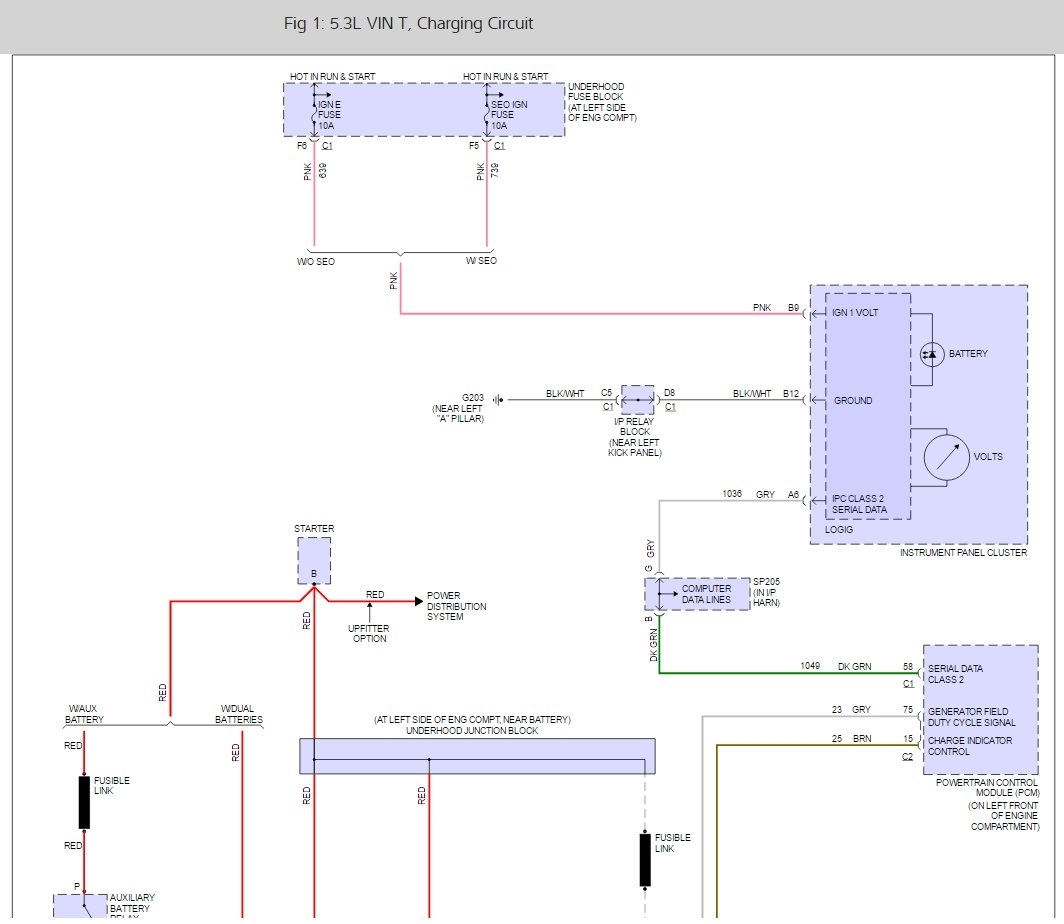Select the Starter component box
The image size is (1064, 924).
tap(314, 561)
